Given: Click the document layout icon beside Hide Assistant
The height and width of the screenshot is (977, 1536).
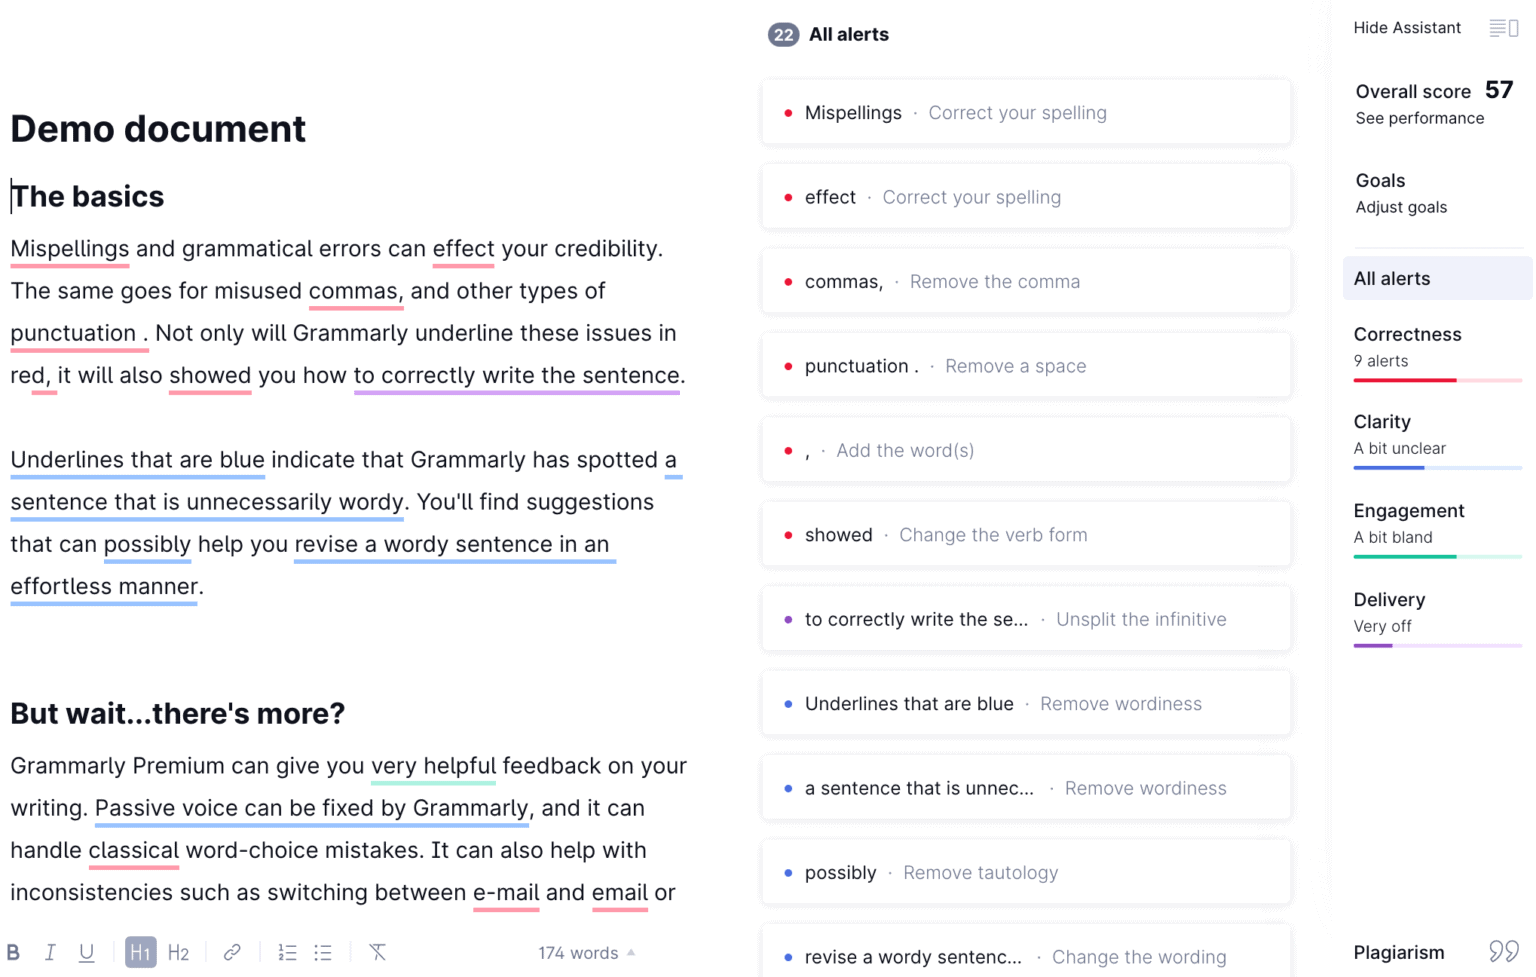Looking at the screenshot, I should 1503,28.
